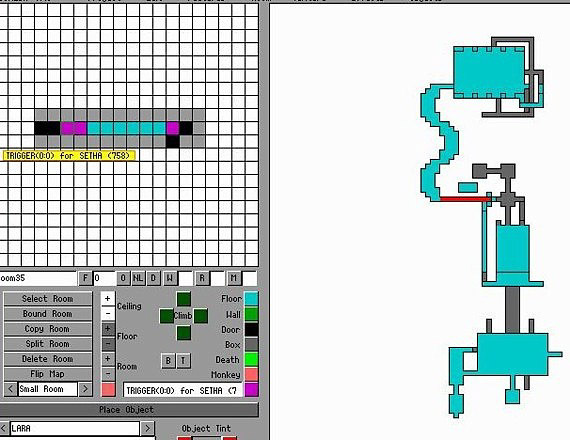This screenshot has width=570, height=440.
Task: Raise room with Room plus button
Action: tap(108, 359)
